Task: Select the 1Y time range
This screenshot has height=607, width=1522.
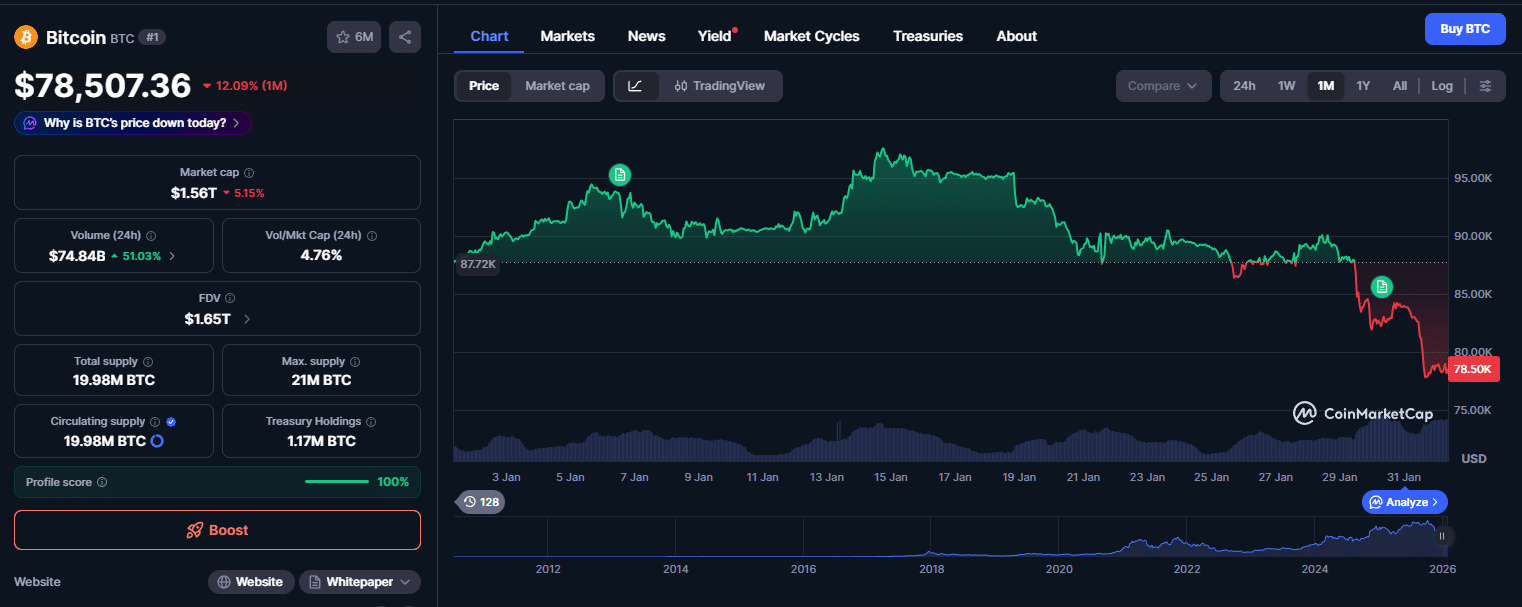Action: pos(1363,86)
